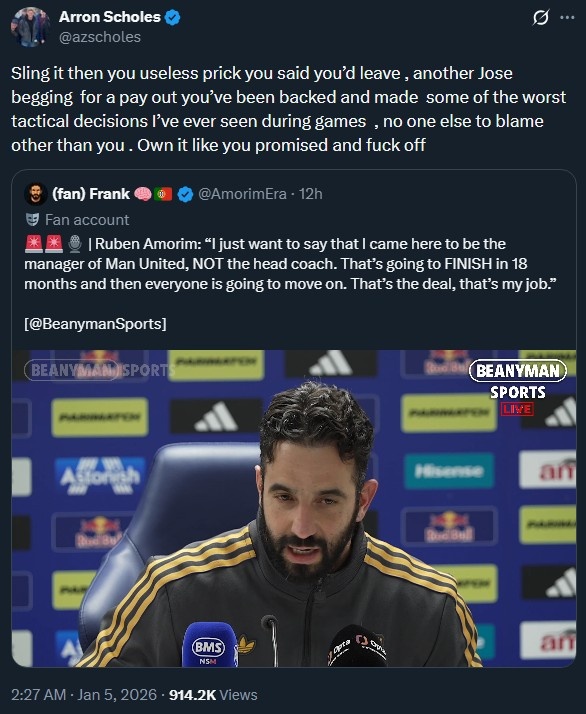Open the three-dot more options menu
The height and width of the screenshot is (714, 586).
pyautogui.click(x=567, y=18)
